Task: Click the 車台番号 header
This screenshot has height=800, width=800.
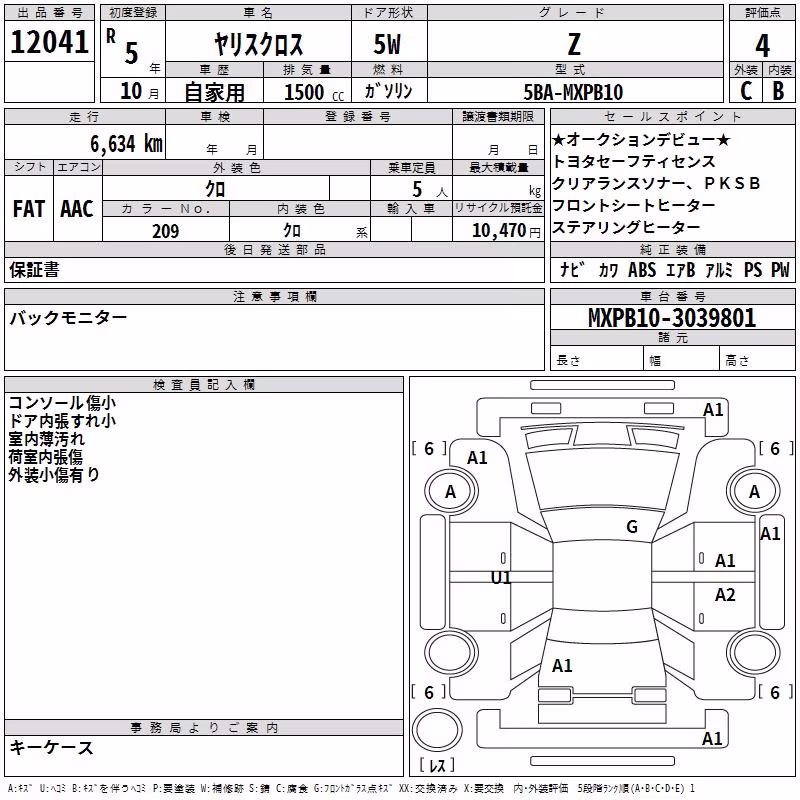Action: tap(673, 296)
